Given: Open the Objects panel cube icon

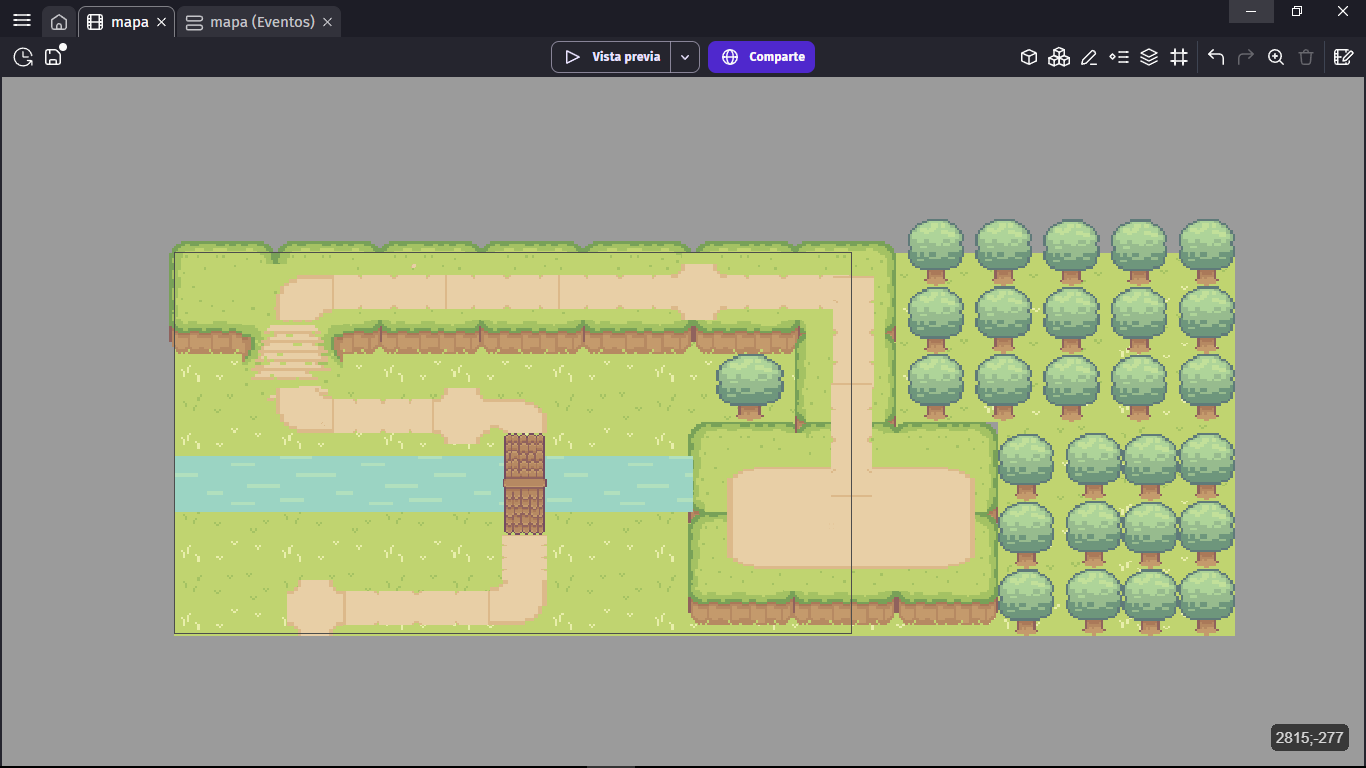Looking at the screenshot, I should click(x=1029, y=57).
